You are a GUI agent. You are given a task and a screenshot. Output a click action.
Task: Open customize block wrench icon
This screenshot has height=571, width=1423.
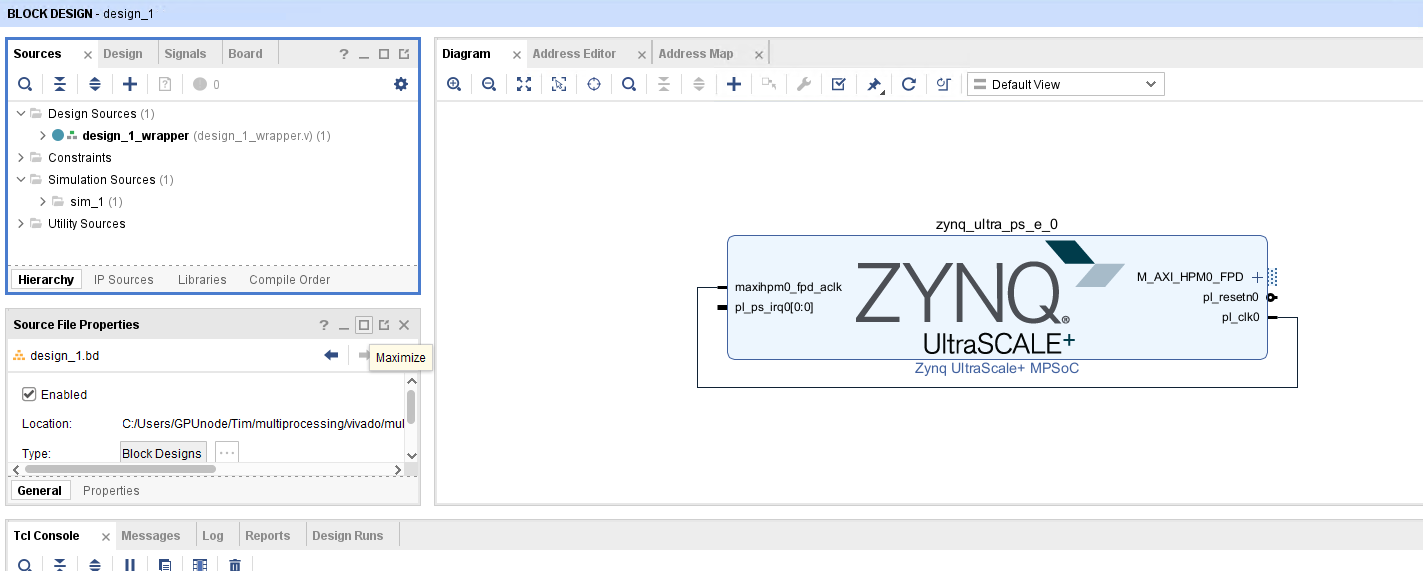coord(803,84)
